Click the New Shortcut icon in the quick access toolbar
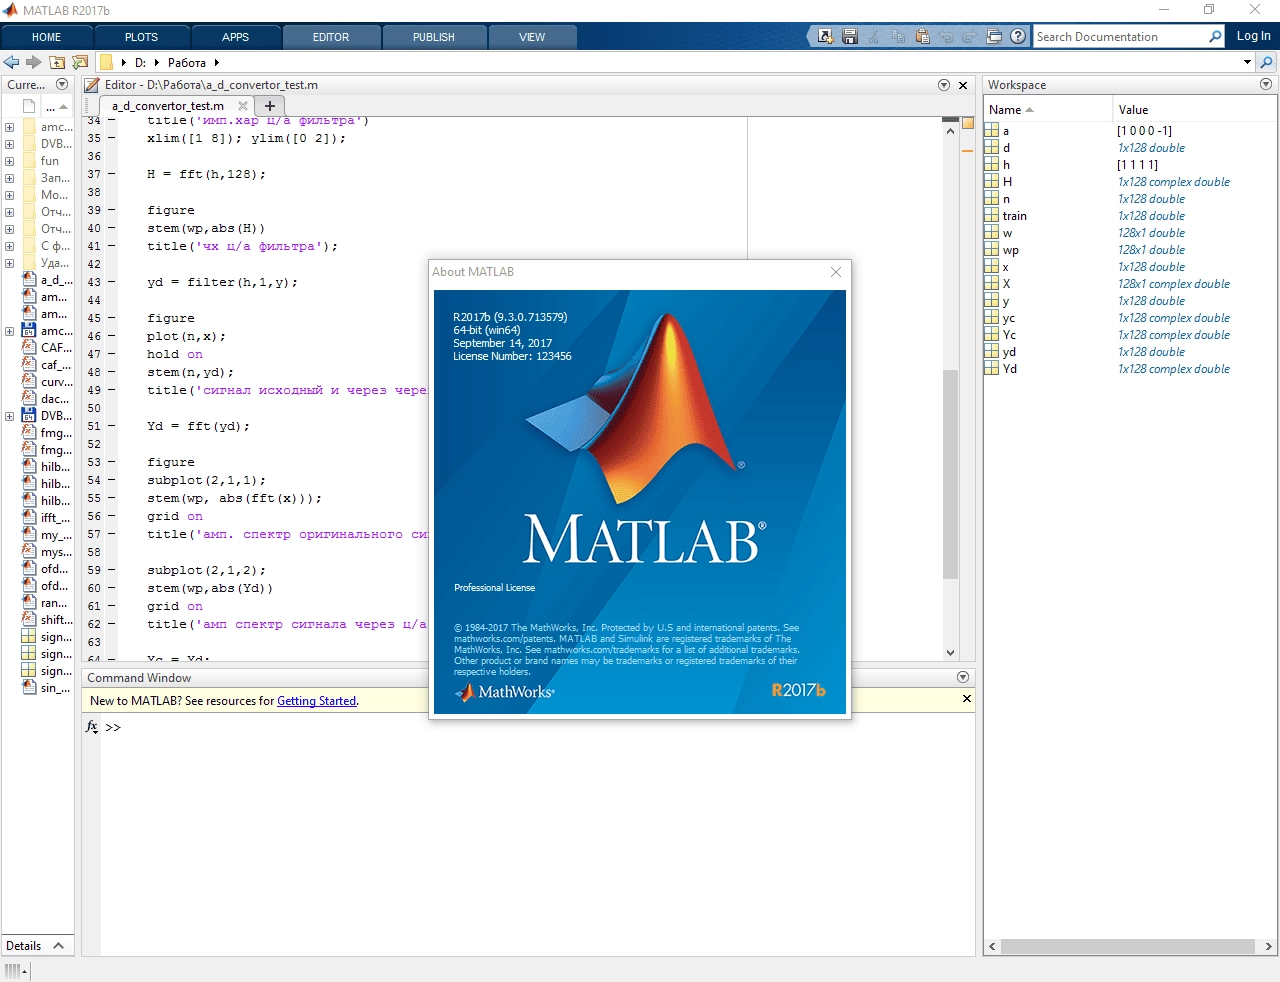1280x982 pixels. (826, 36)
